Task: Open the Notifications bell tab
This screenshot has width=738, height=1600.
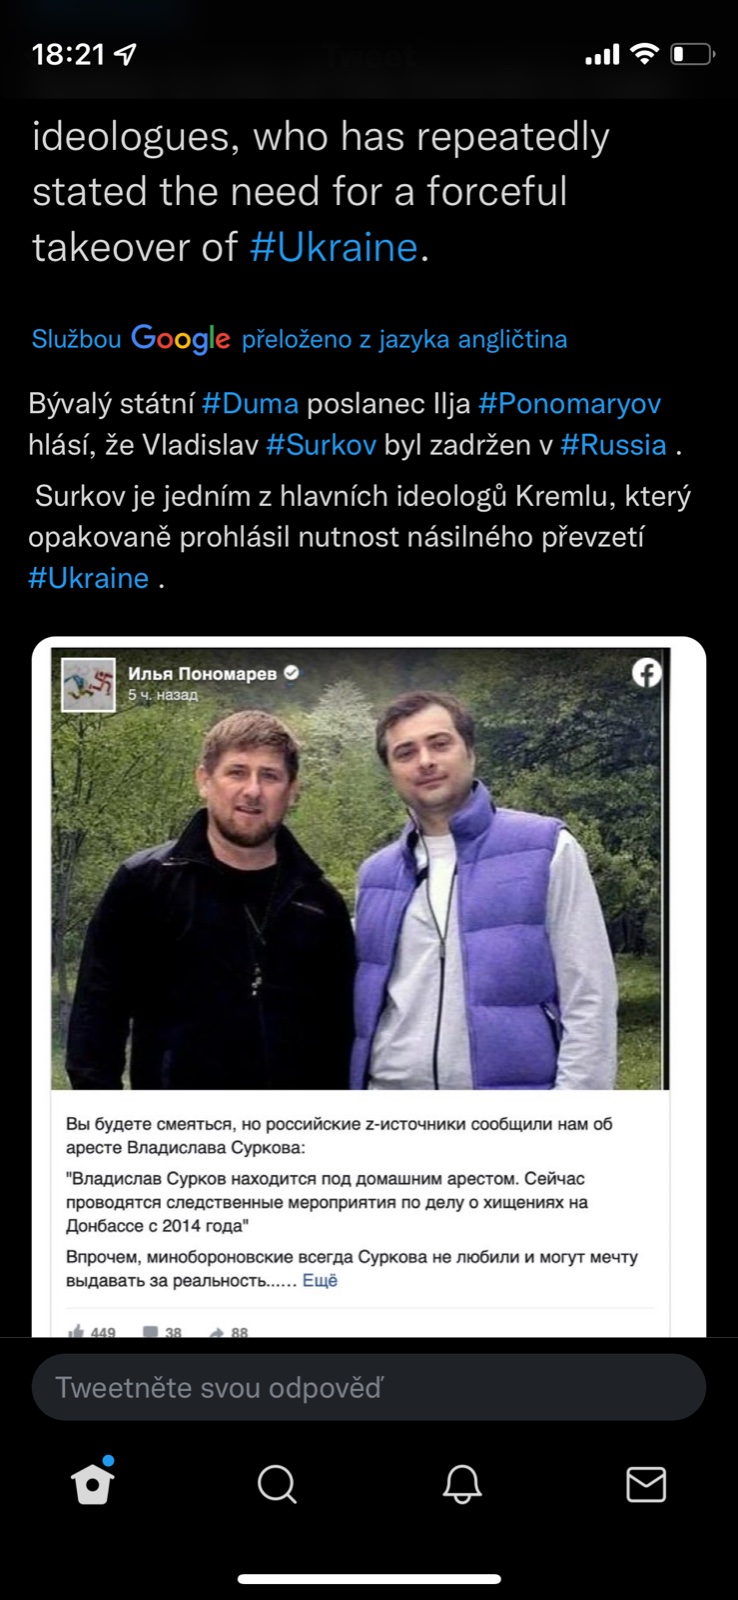Action: click(x=462, y=1484)
